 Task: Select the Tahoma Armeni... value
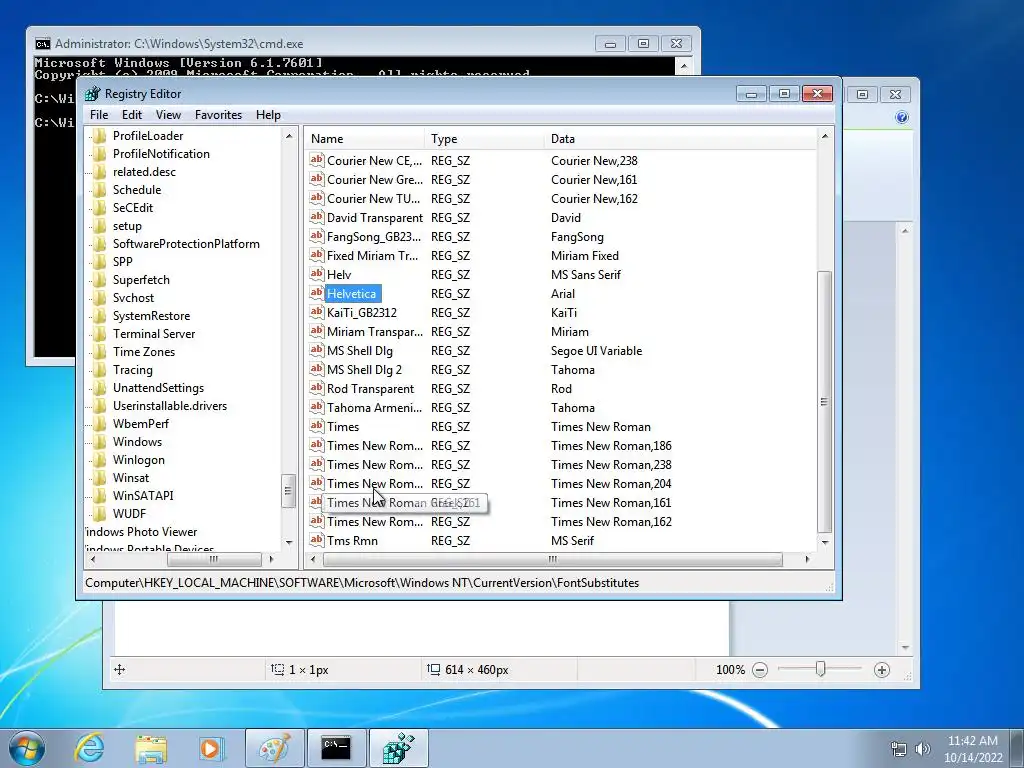pos(374,408)
